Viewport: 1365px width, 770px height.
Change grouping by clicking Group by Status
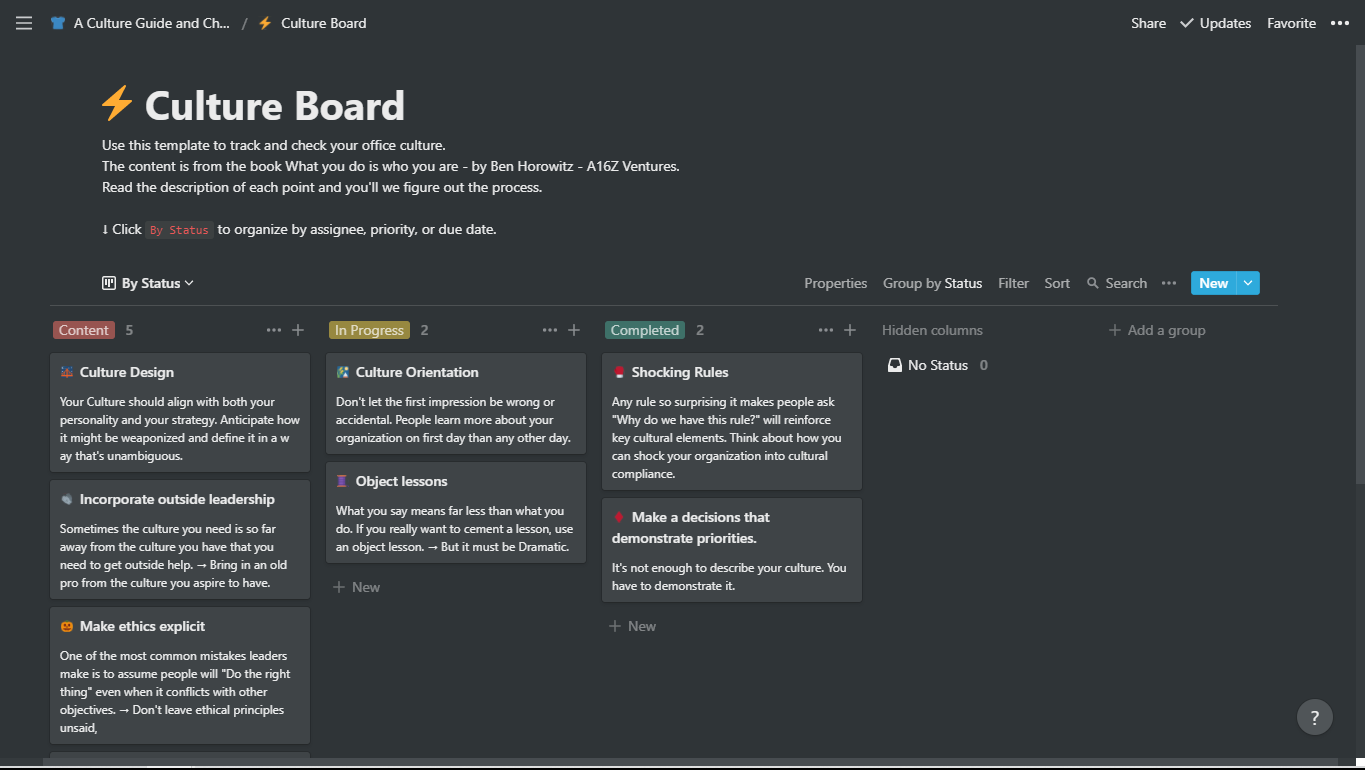pyautogui.click(x=932, y=283)
